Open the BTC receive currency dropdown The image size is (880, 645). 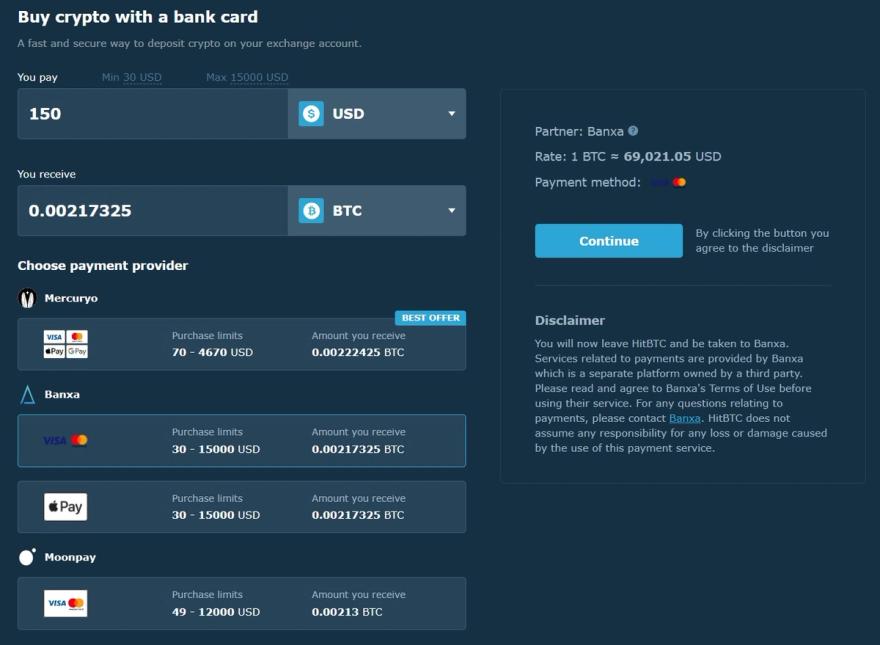tap(377, 211)
